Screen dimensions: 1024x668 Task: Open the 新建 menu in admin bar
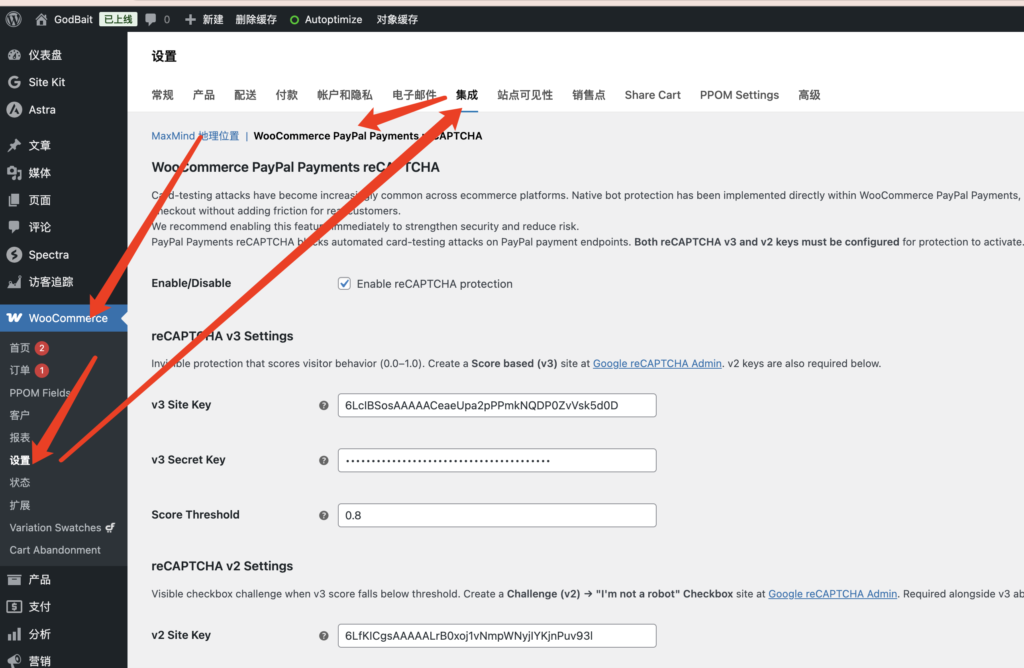pos(204,19)
